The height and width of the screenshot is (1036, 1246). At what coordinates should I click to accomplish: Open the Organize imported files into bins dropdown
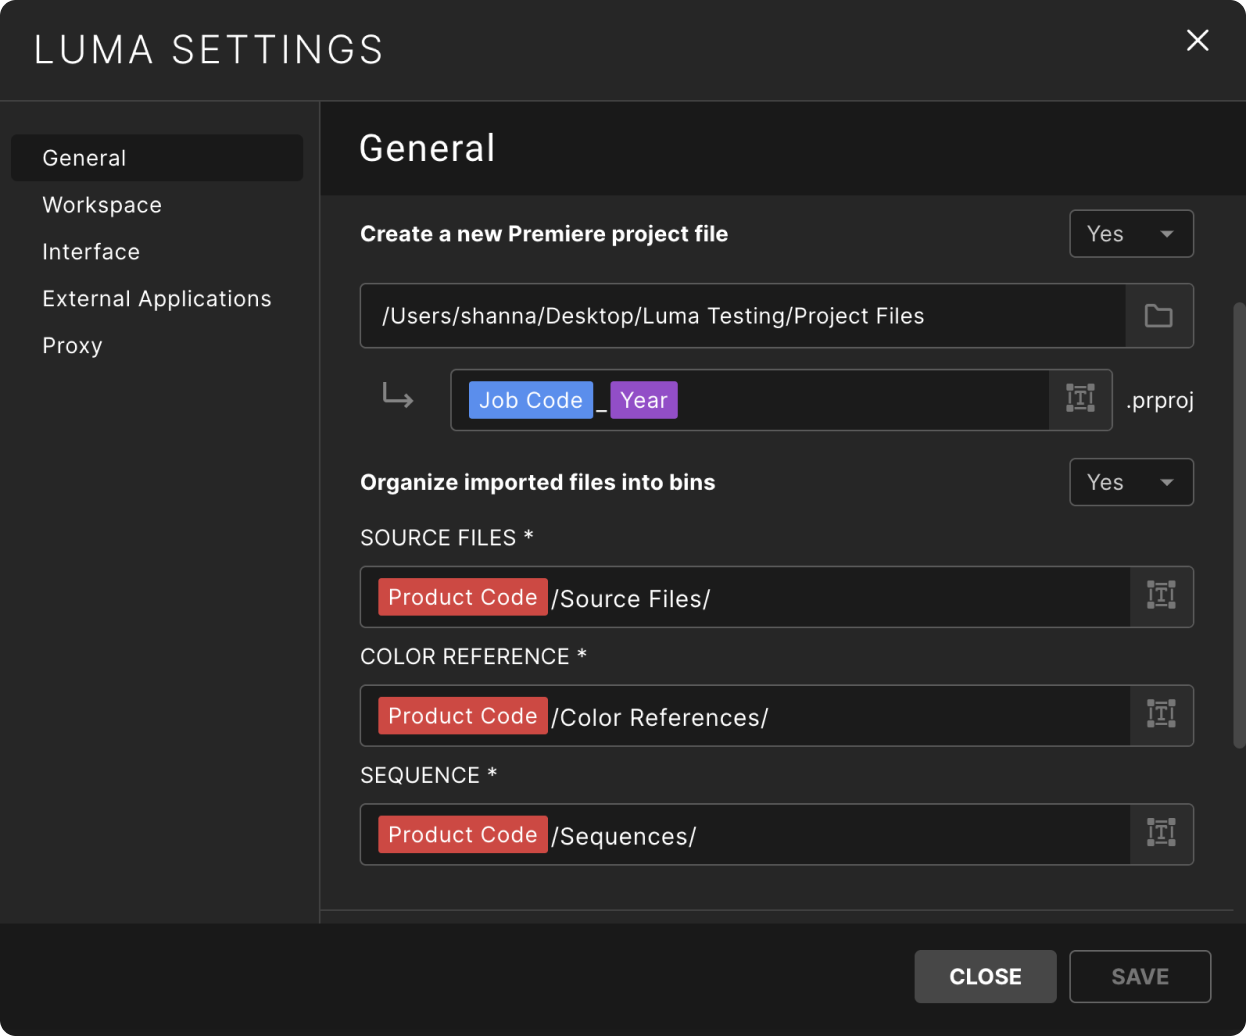(1131, 482)
